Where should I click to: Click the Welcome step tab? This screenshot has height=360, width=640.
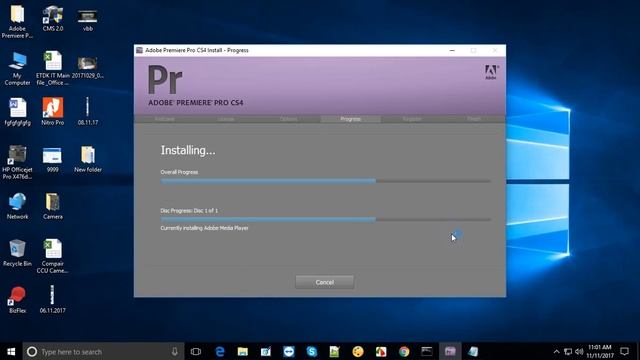point(165,119)
